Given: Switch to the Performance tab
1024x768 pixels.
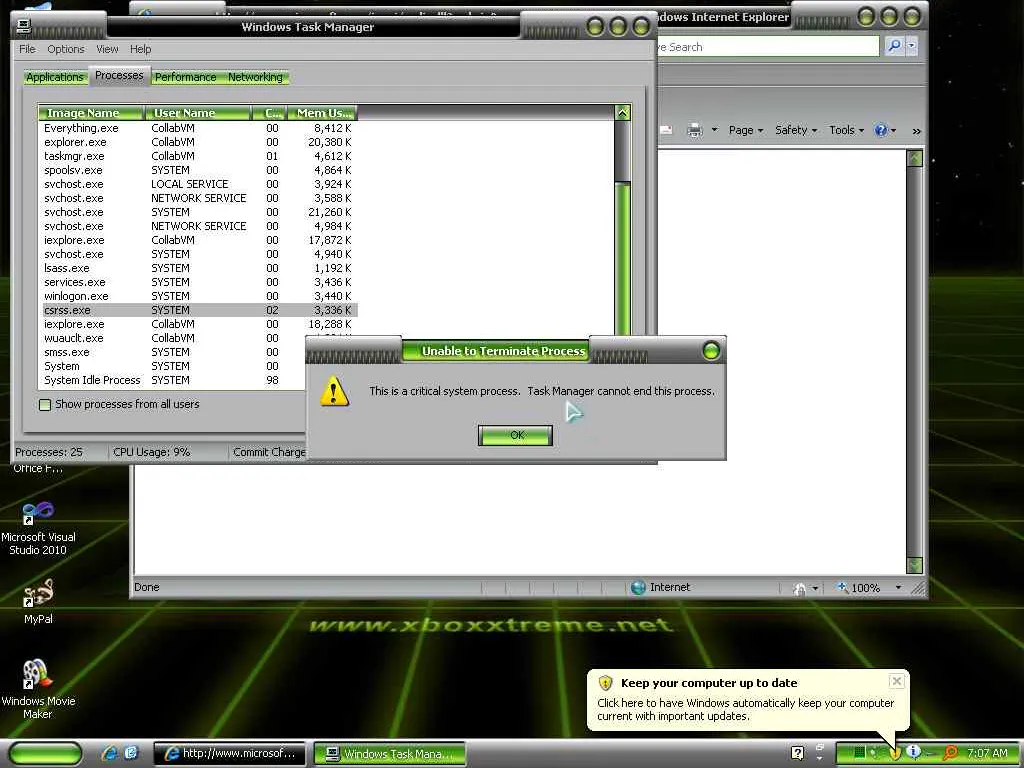Looking at the screenshot, I should tap(185, 77).
